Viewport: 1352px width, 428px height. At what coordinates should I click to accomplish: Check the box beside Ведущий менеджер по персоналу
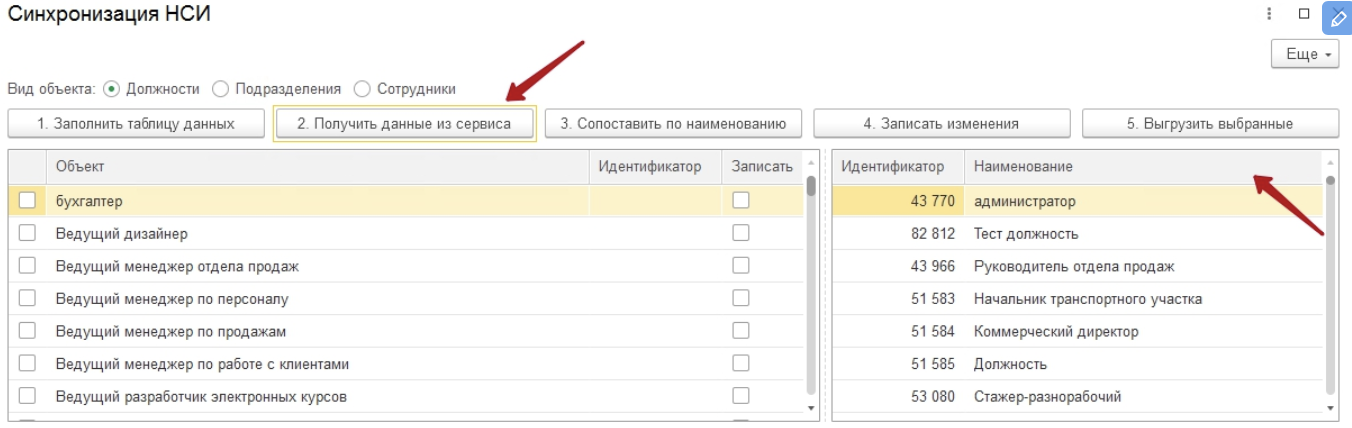point(28,298)
